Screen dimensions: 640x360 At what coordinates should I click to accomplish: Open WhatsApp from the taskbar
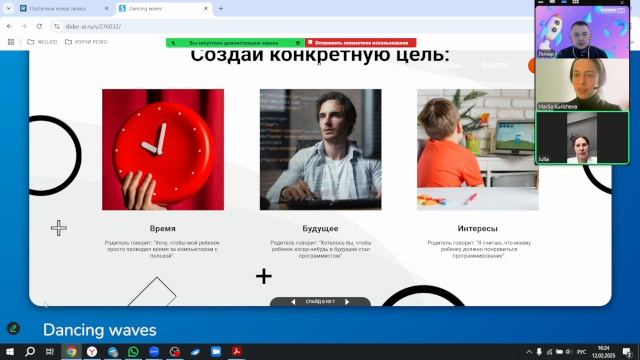(133, 351)
